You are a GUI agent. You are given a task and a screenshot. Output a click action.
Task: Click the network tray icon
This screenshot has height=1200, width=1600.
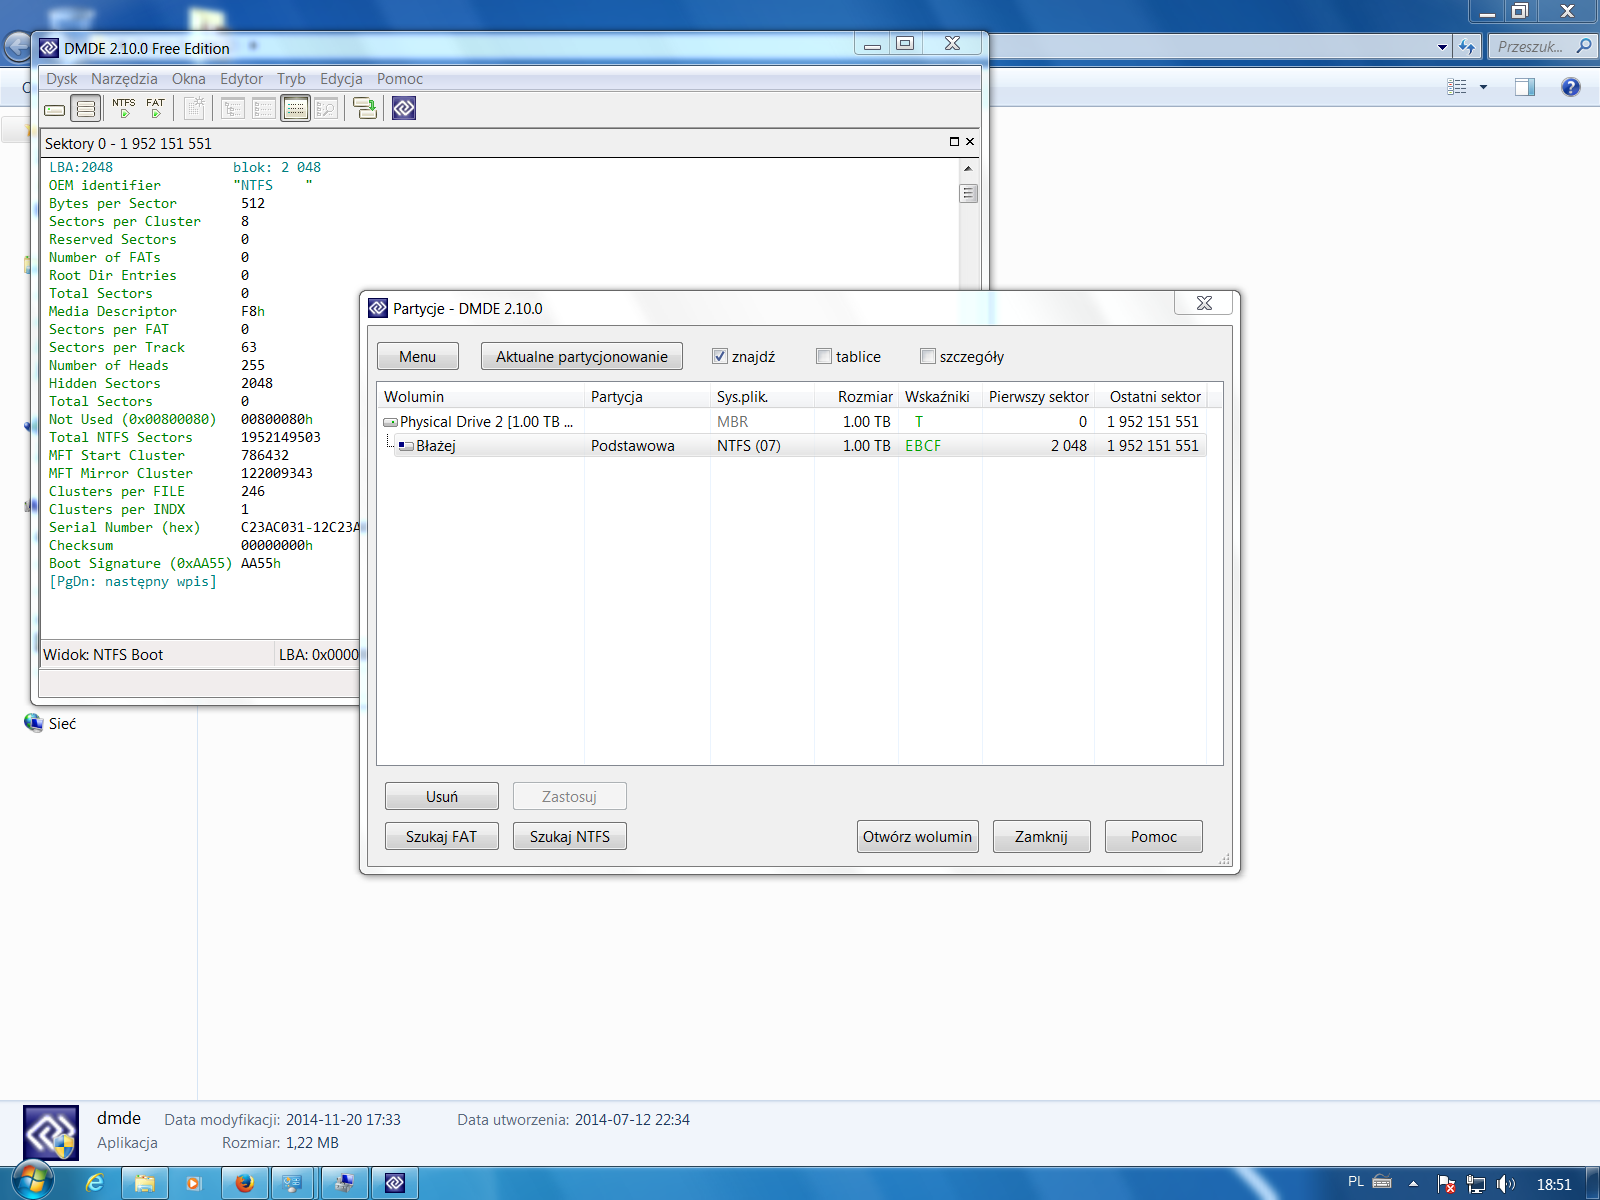coord(1476,1184)
